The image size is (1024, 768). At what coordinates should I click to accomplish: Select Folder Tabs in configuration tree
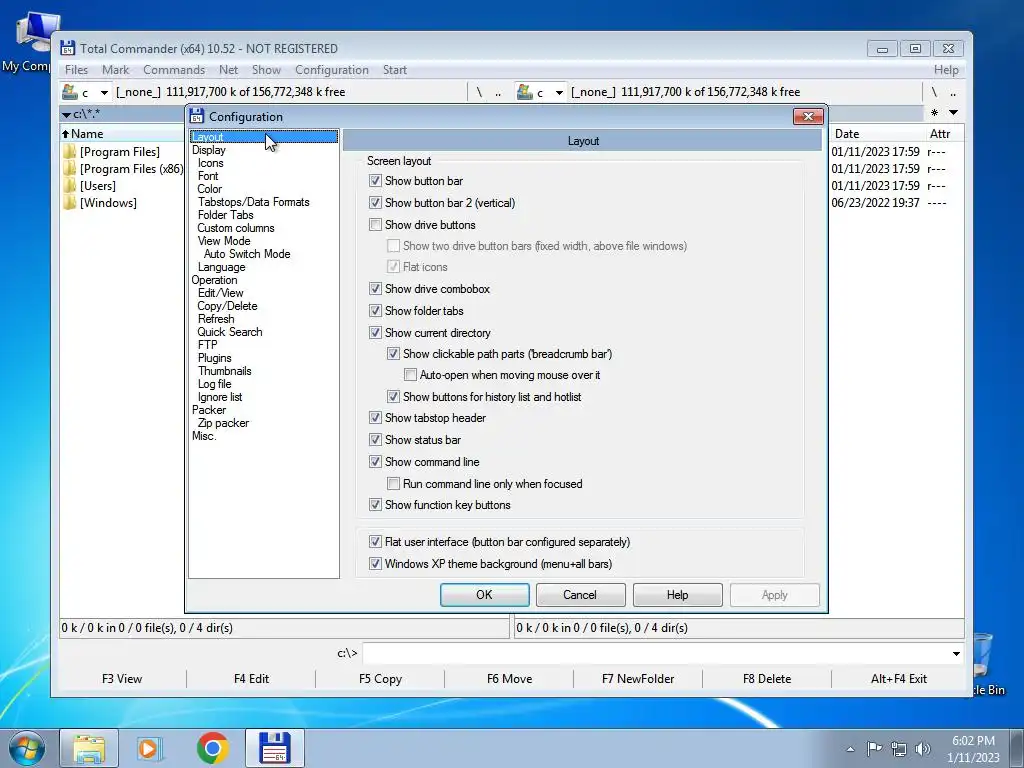pos(225,215)
